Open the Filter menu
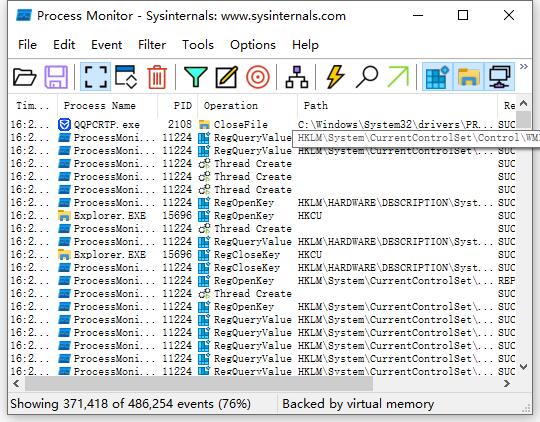Image resolution: width=540 pixels, height=422 pixels. (x=152, y=45)
